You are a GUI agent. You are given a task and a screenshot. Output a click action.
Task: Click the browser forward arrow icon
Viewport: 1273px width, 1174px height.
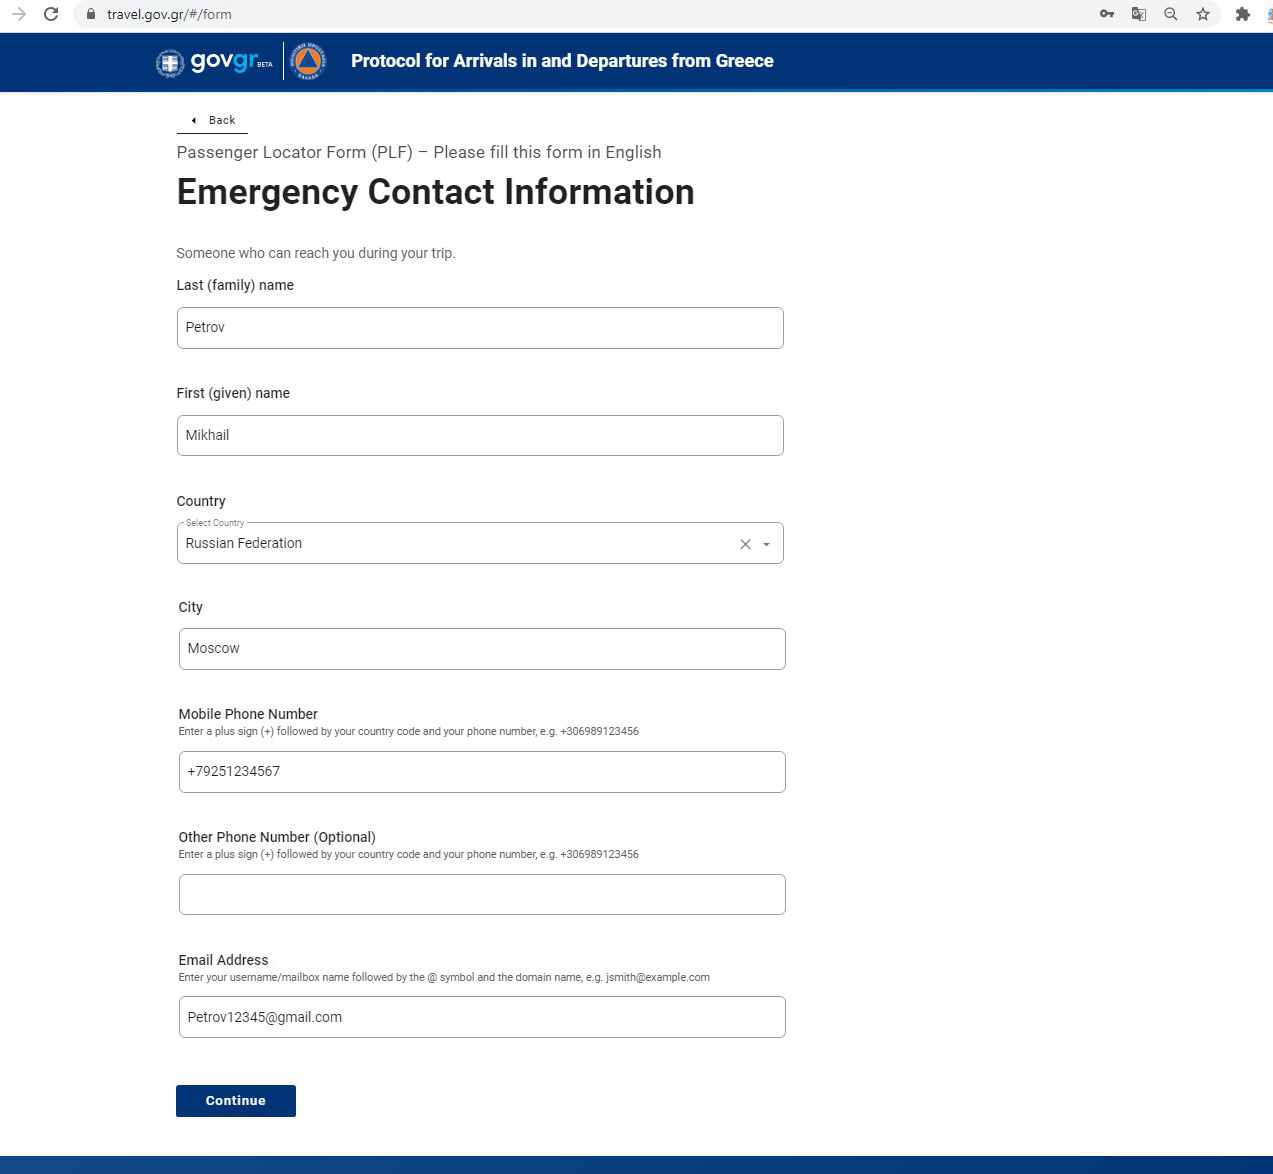tap(19, 14)
